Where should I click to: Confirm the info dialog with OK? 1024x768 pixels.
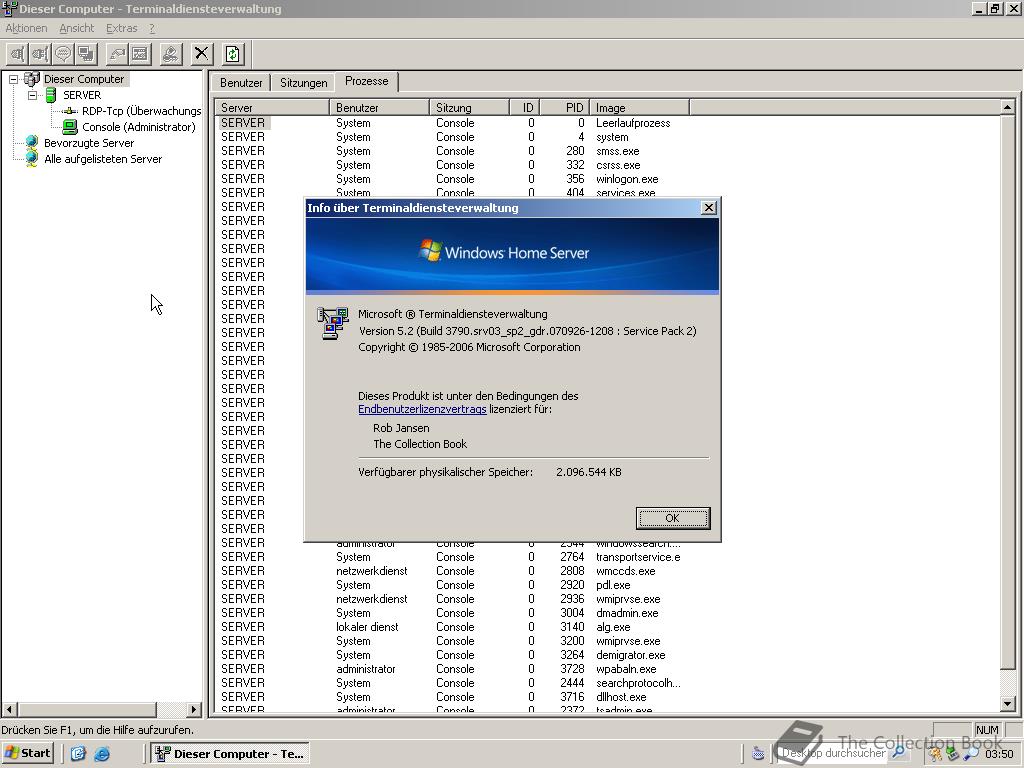point(673,518)
